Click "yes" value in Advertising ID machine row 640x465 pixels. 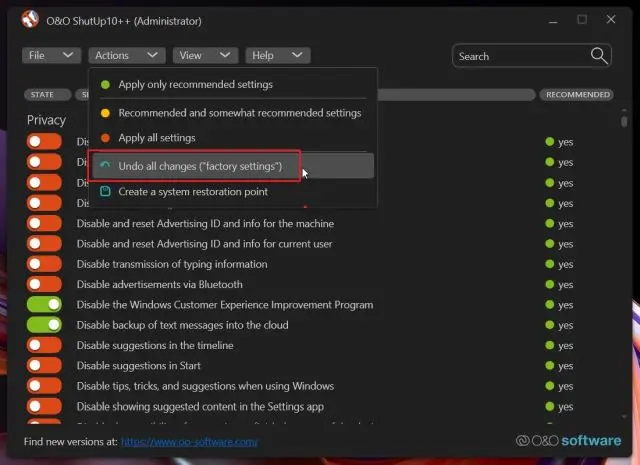[566, 224]
